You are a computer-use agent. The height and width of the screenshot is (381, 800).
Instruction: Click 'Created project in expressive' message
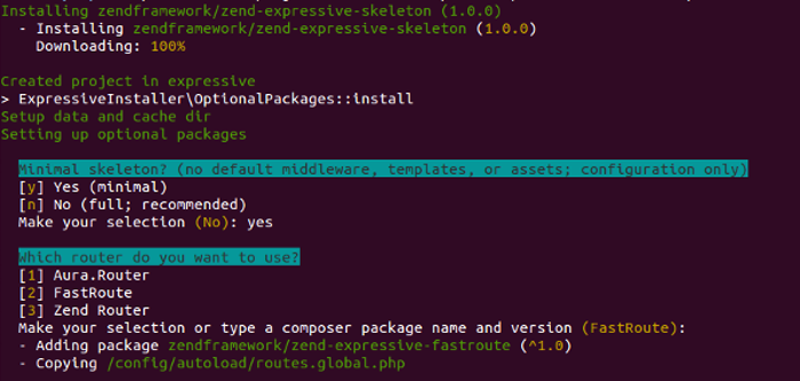coord(128,82)
